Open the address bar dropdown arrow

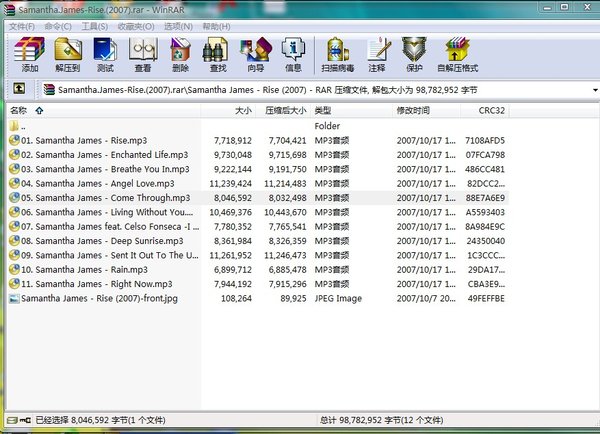[595, 90]
